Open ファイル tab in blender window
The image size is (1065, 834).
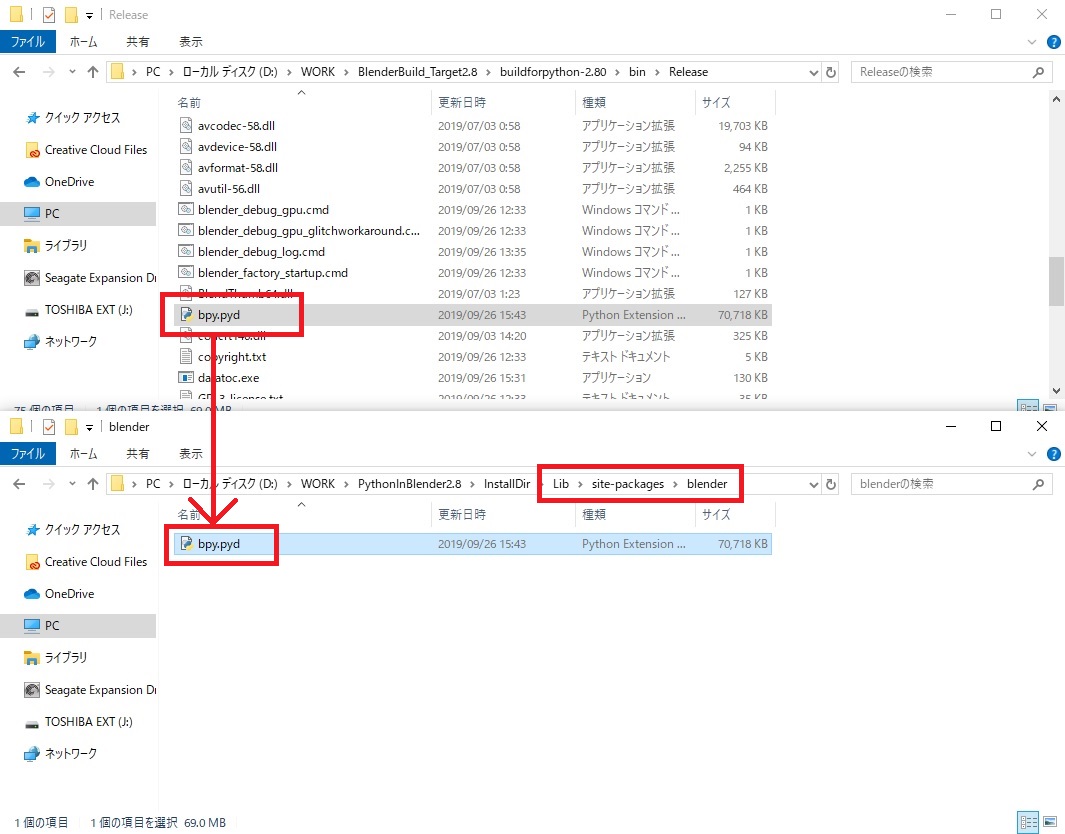pos(28,454)
